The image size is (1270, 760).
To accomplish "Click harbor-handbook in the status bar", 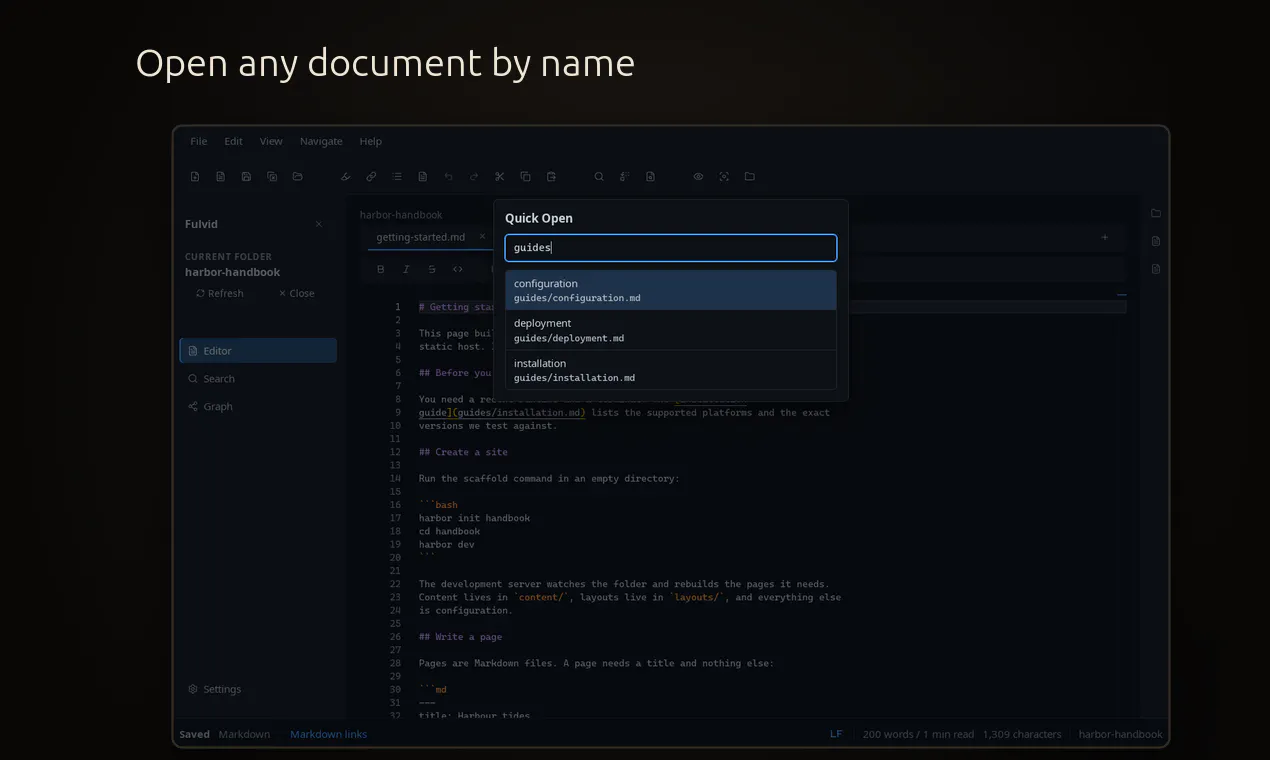I will pyautogui.click(x=1120, y=734).
